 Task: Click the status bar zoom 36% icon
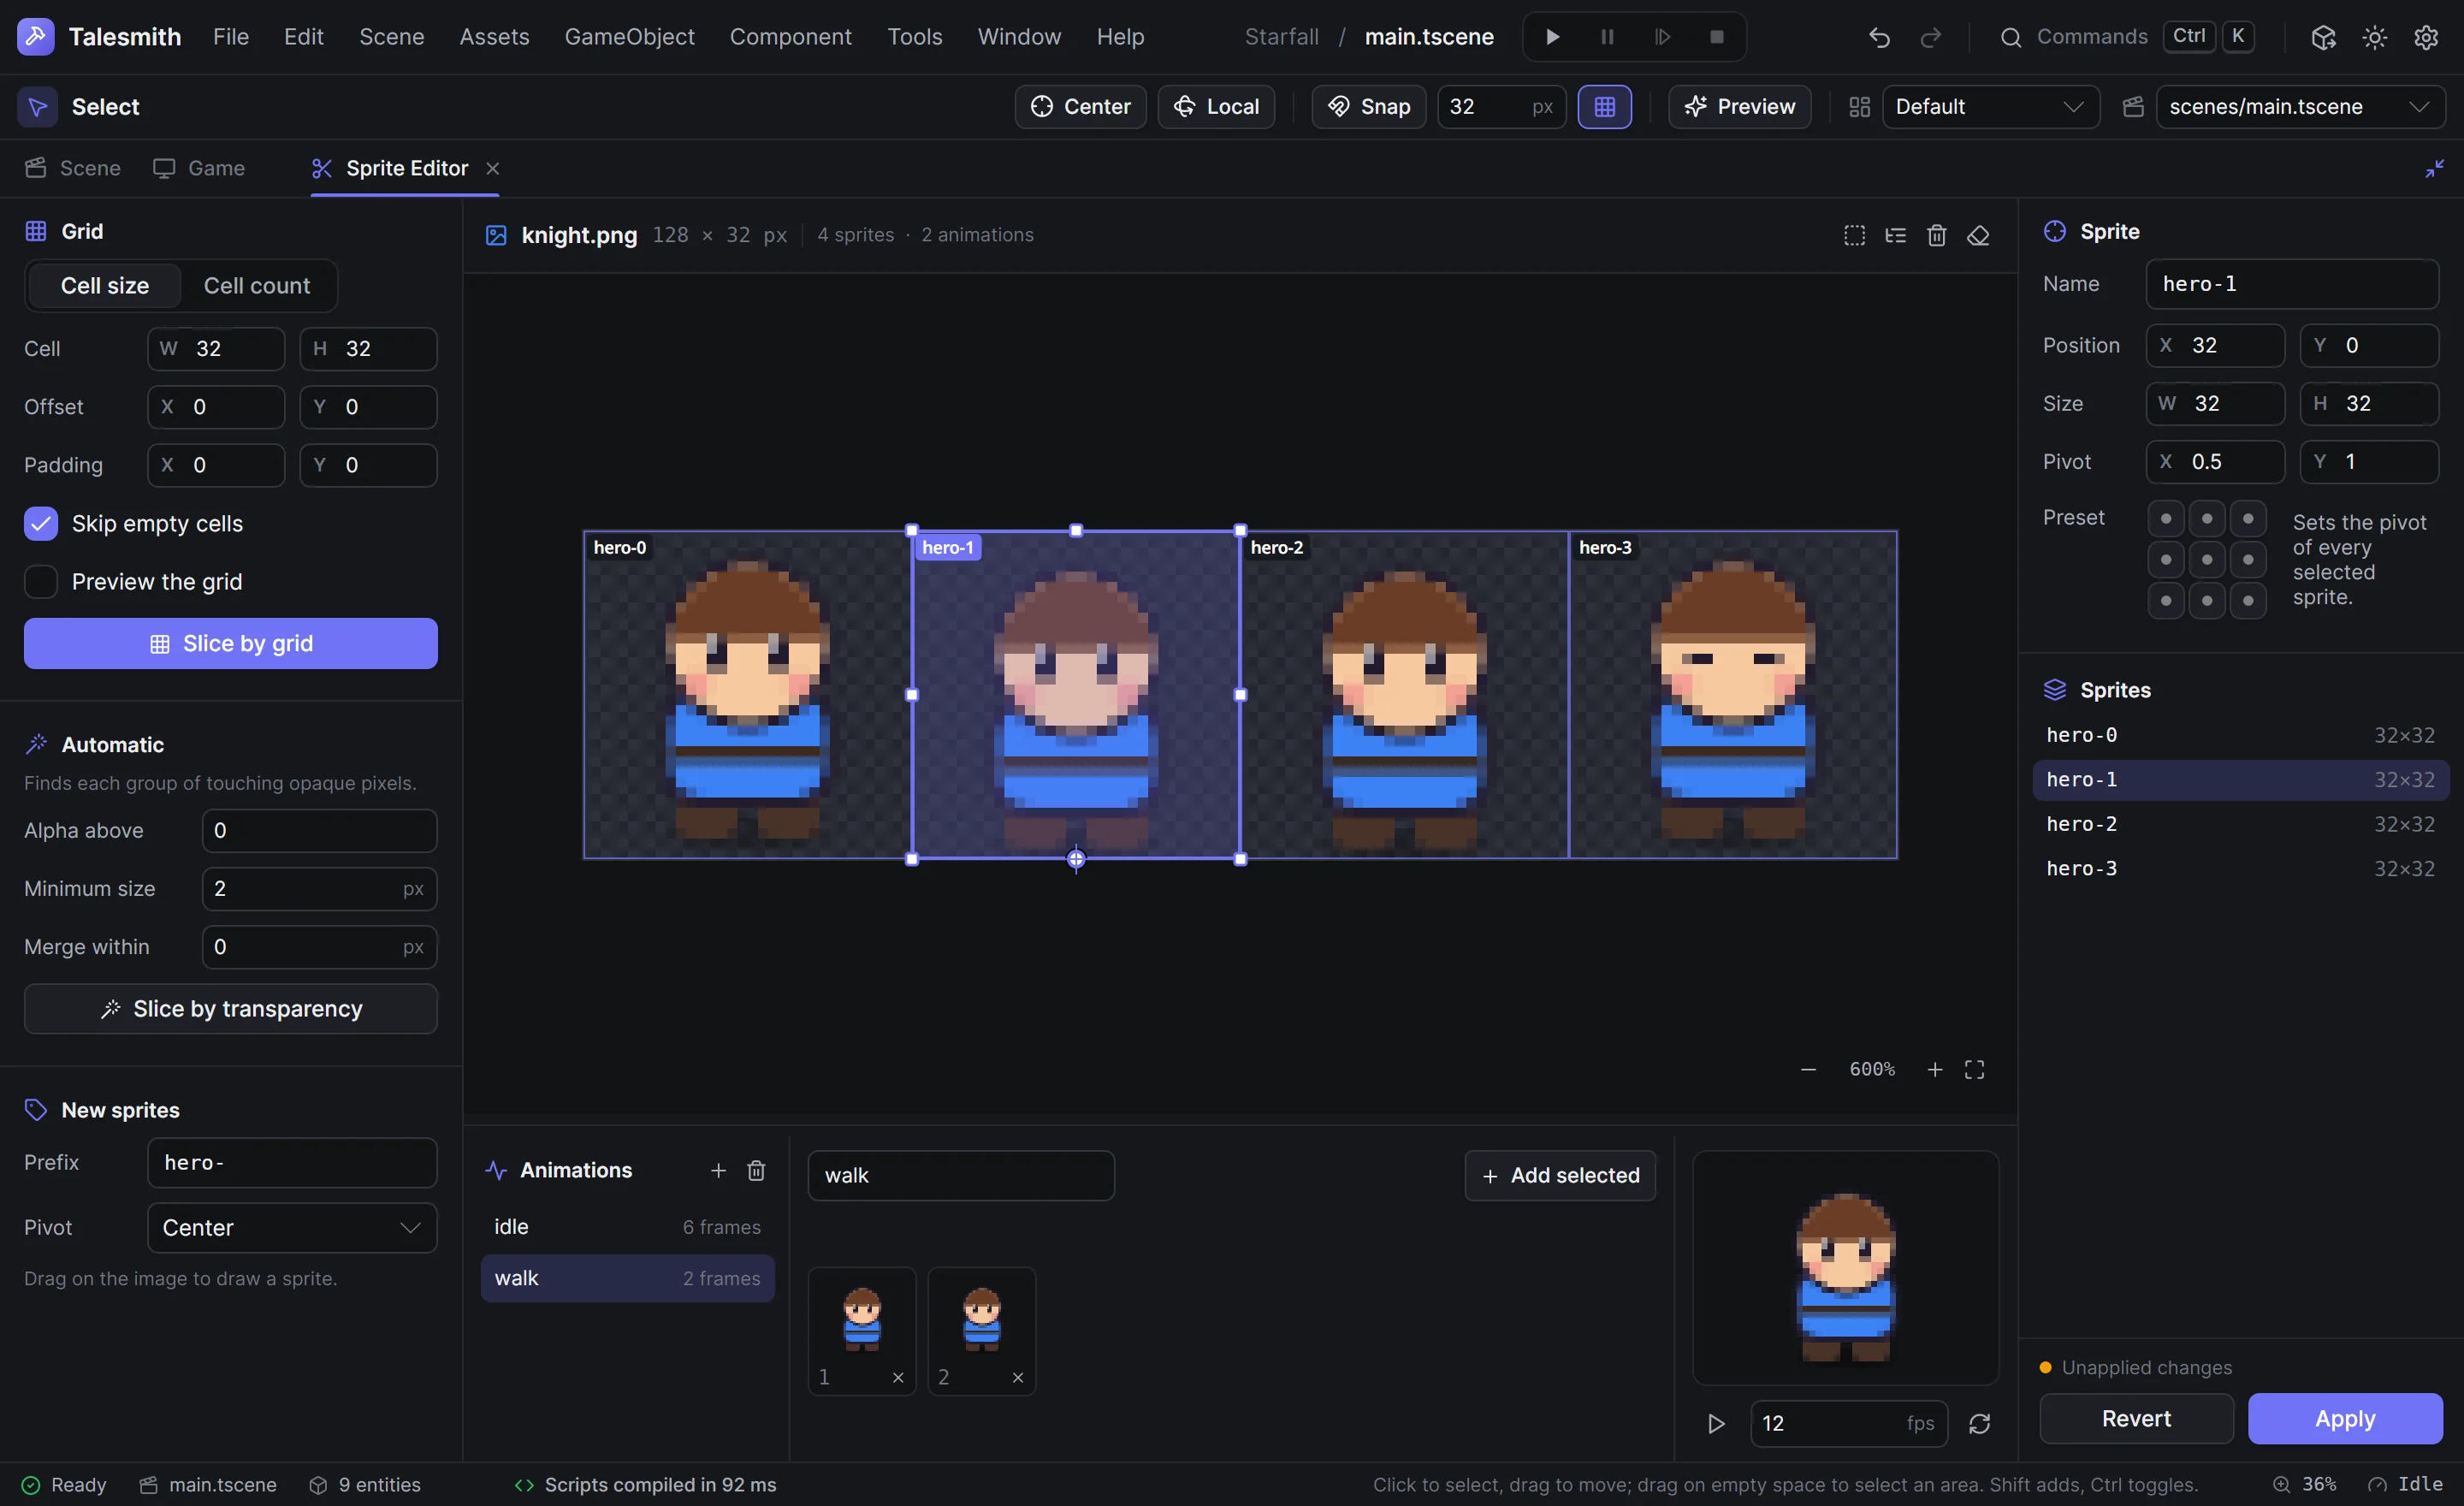point(2282,1485)
